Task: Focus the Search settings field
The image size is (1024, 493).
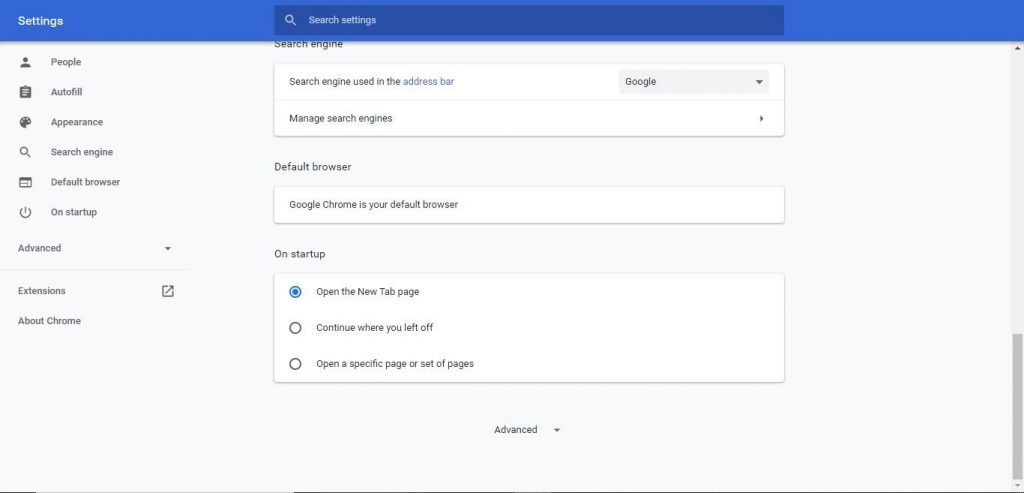Action: pyautogui.click(x=528, y=20)
